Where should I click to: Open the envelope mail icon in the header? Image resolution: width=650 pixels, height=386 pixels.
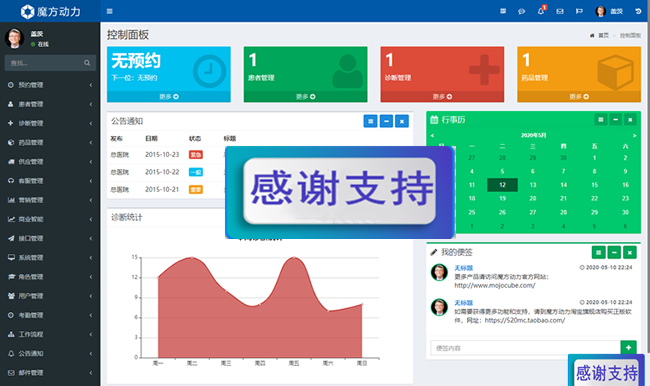pyautogui.click(x=560, y=11)
